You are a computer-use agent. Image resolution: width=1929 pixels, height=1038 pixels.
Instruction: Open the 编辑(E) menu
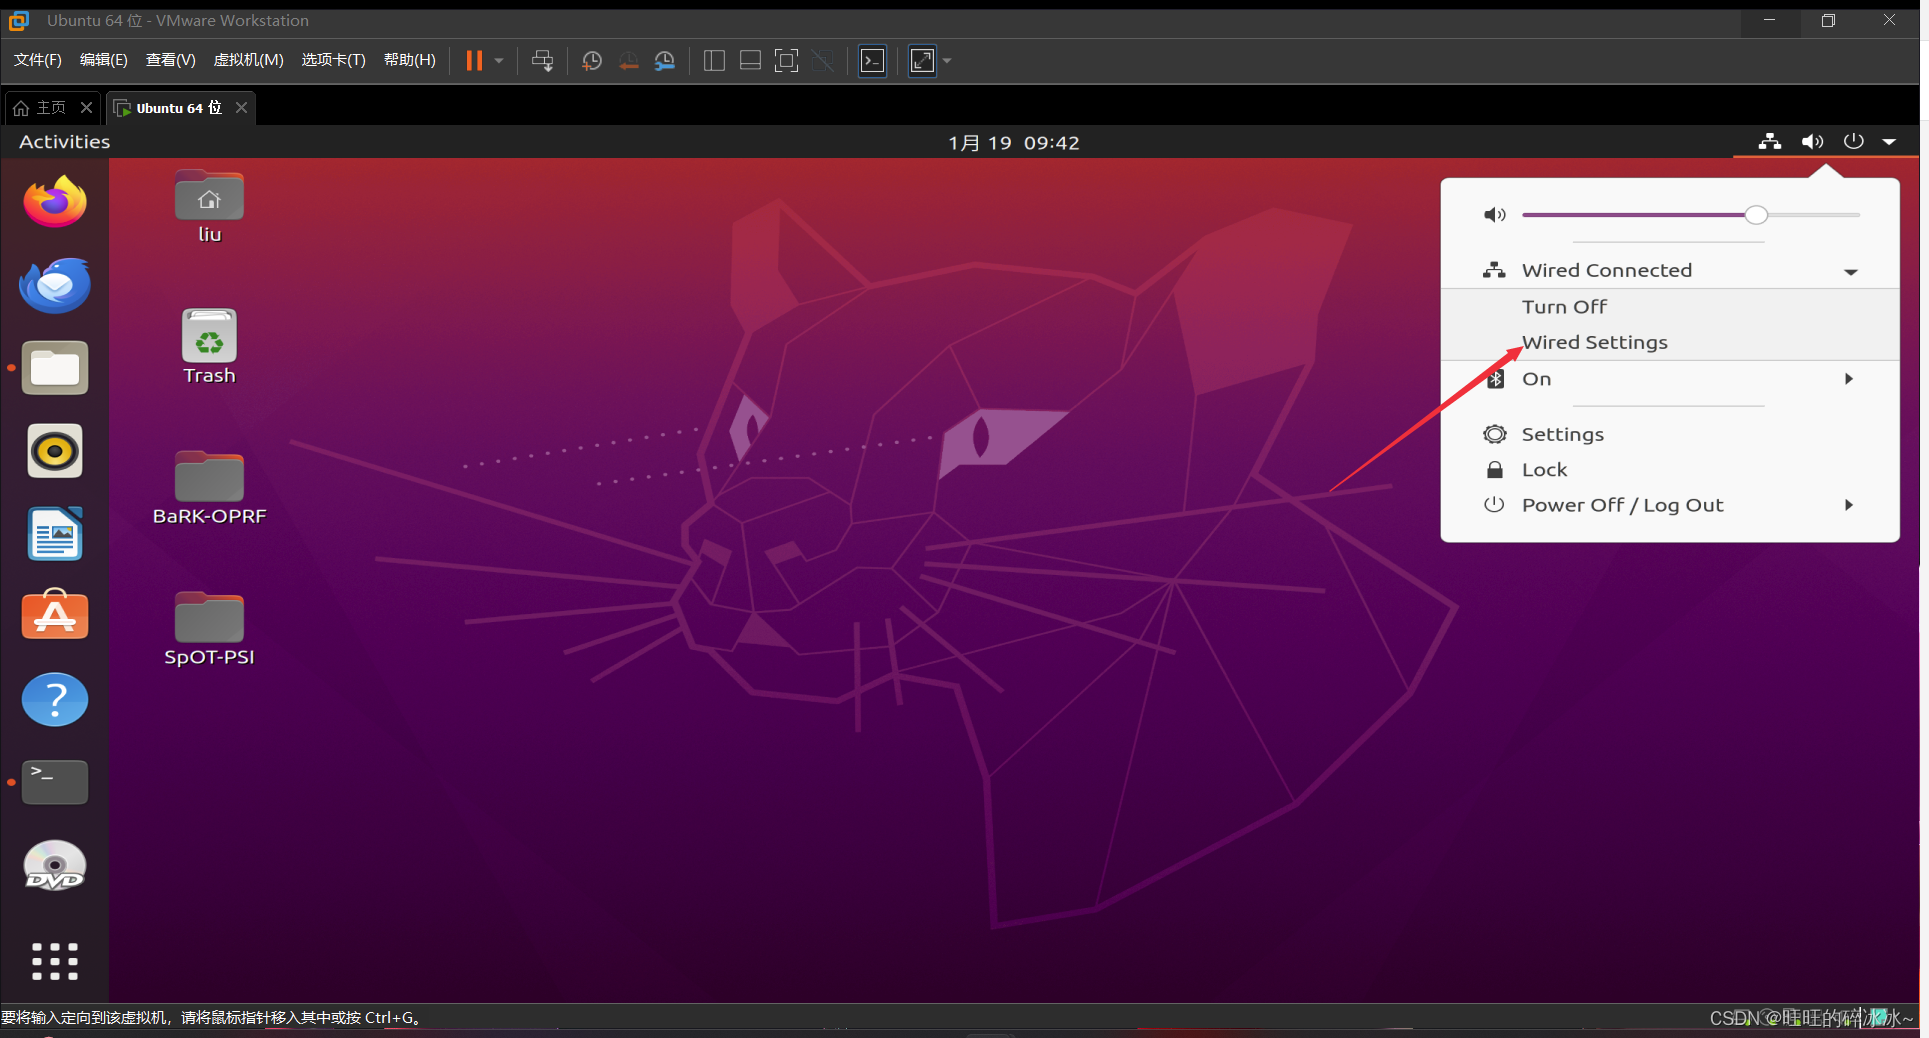coord(104,60)
